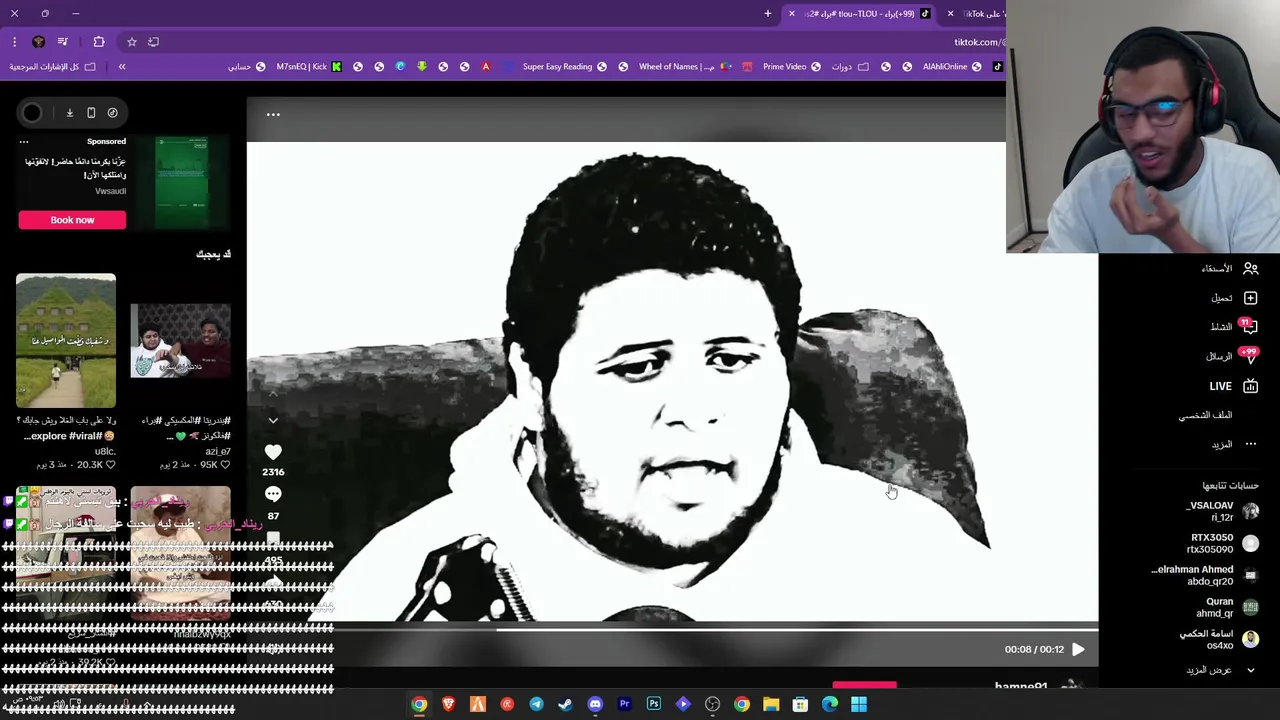The height and width of the screenshot is (720, 1280).
Task: Open the sponsored ad three-dot options
Action: pos(24,142)
